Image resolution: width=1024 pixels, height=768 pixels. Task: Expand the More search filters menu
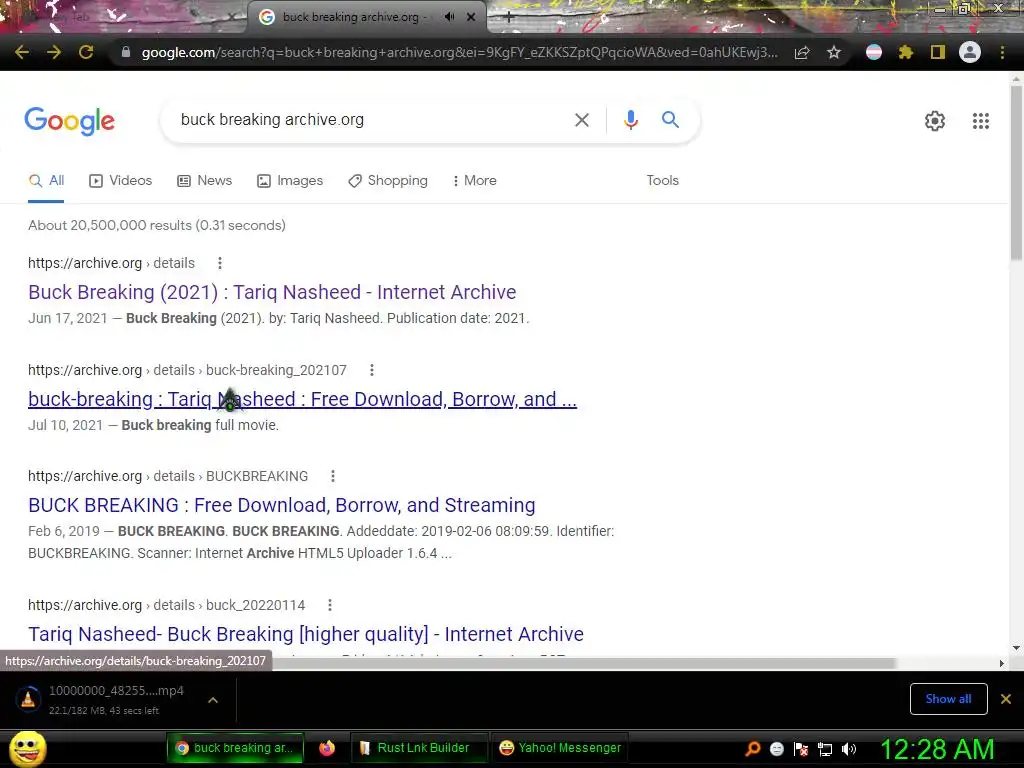click(x=475, y=181)
